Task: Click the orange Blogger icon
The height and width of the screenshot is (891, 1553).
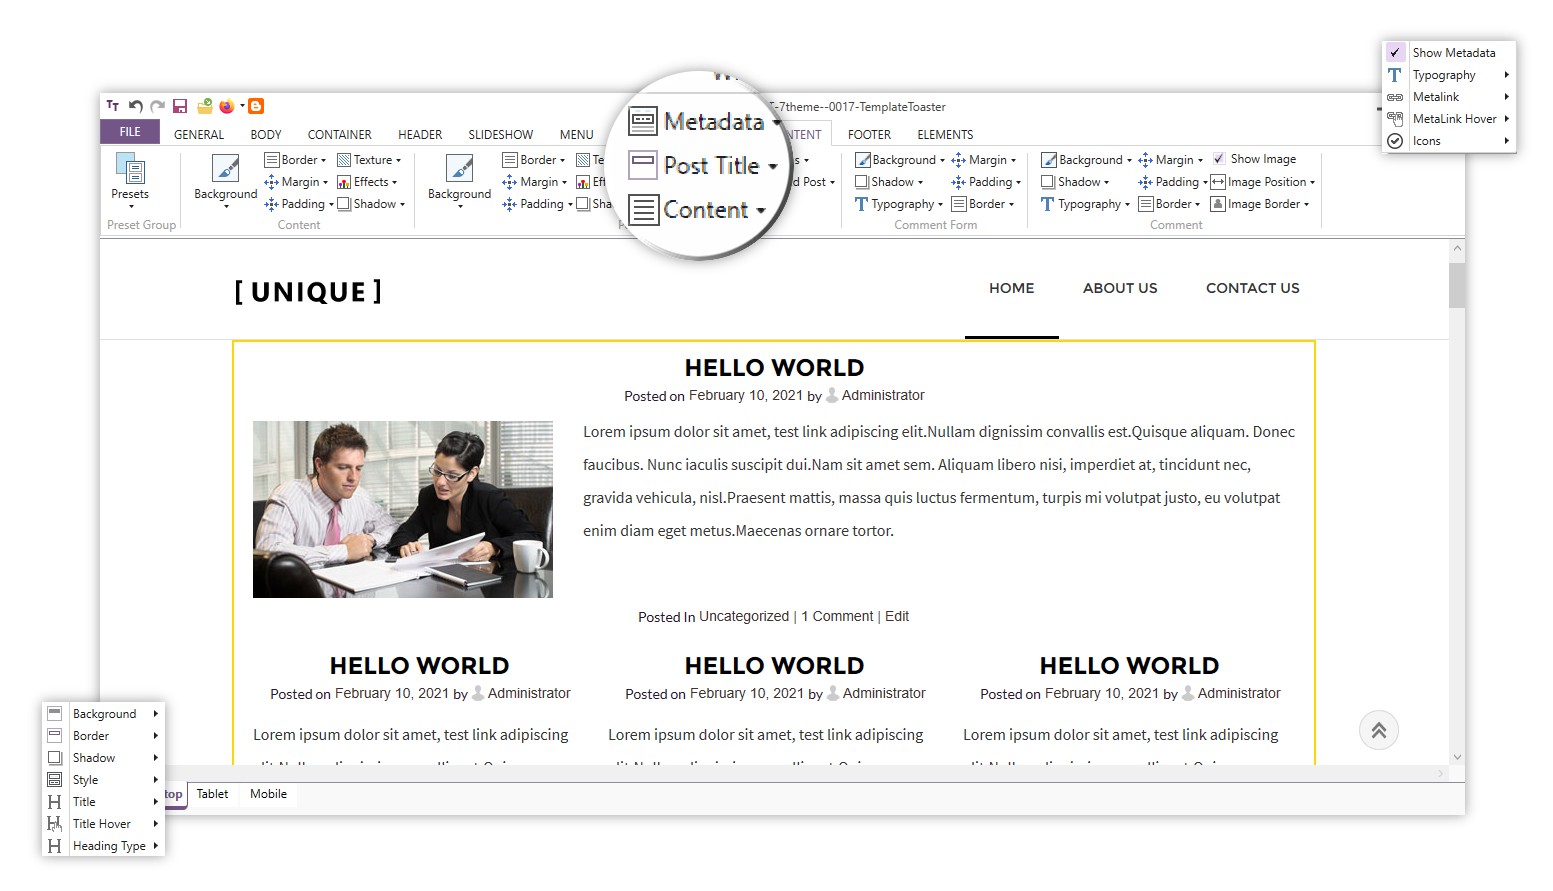Action: (x=256, y=106)
